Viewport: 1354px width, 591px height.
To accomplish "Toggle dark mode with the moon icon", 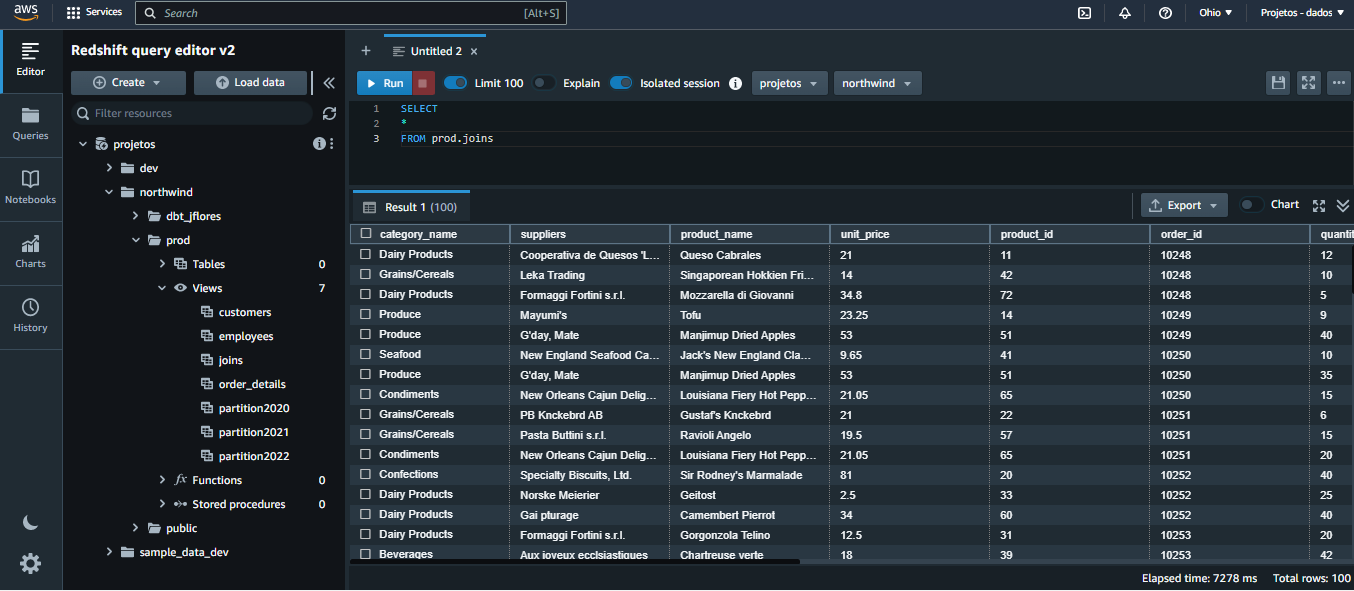I will (x=30, y=522).
